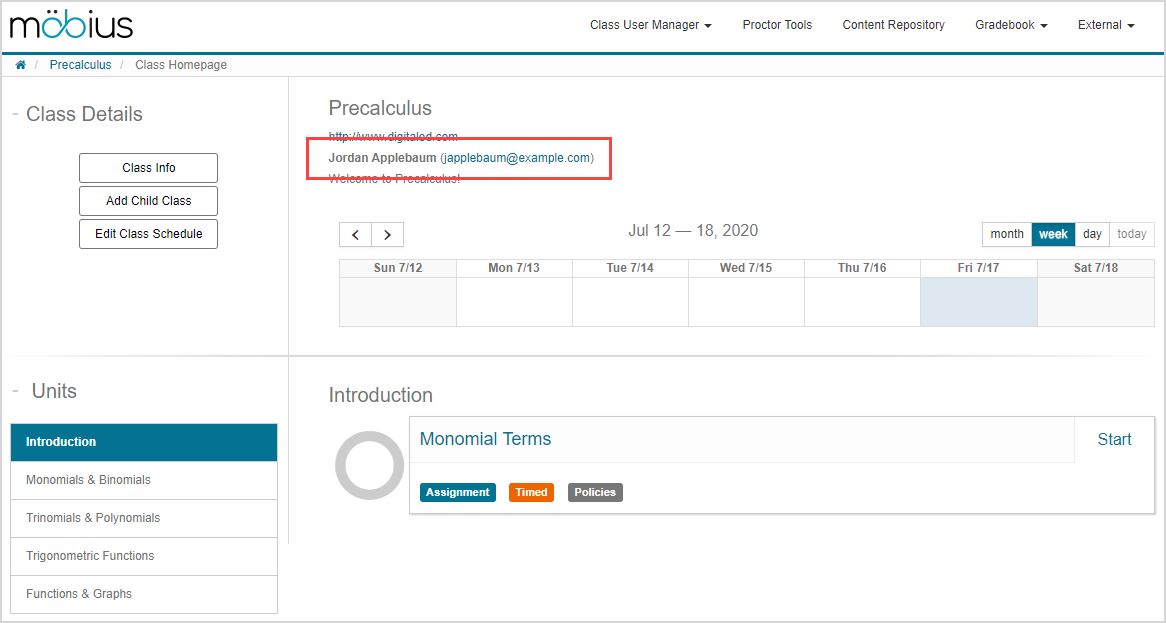Start the Monomial Terms assignment
The image size is (1166, 623).
click(x=1114, y=440)
